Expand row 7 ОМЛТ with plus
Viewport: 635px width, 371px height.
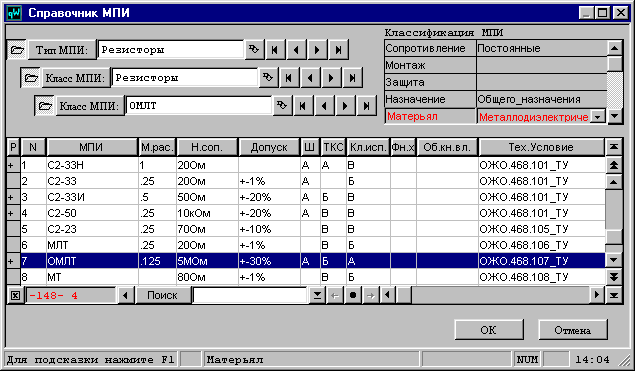tap(12, 261)
